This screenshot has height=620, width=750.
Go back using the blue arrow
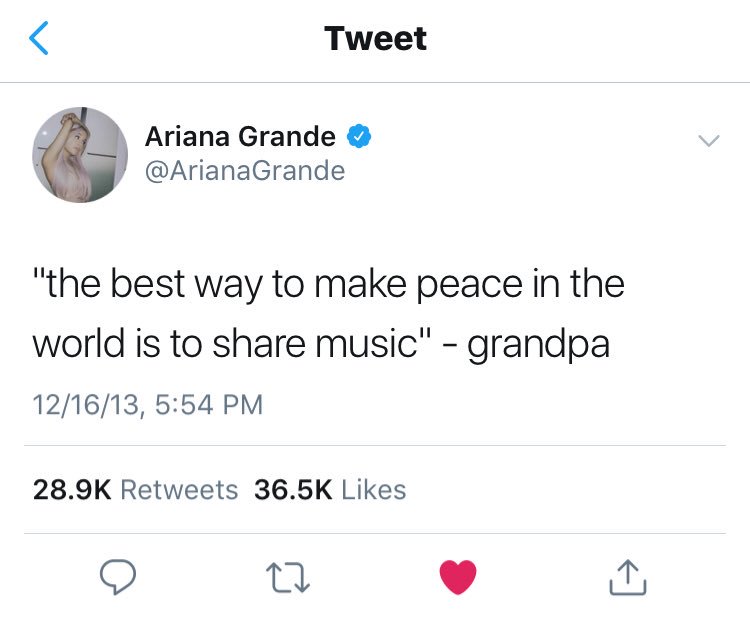pyautogui.click(x=39, y=38)
